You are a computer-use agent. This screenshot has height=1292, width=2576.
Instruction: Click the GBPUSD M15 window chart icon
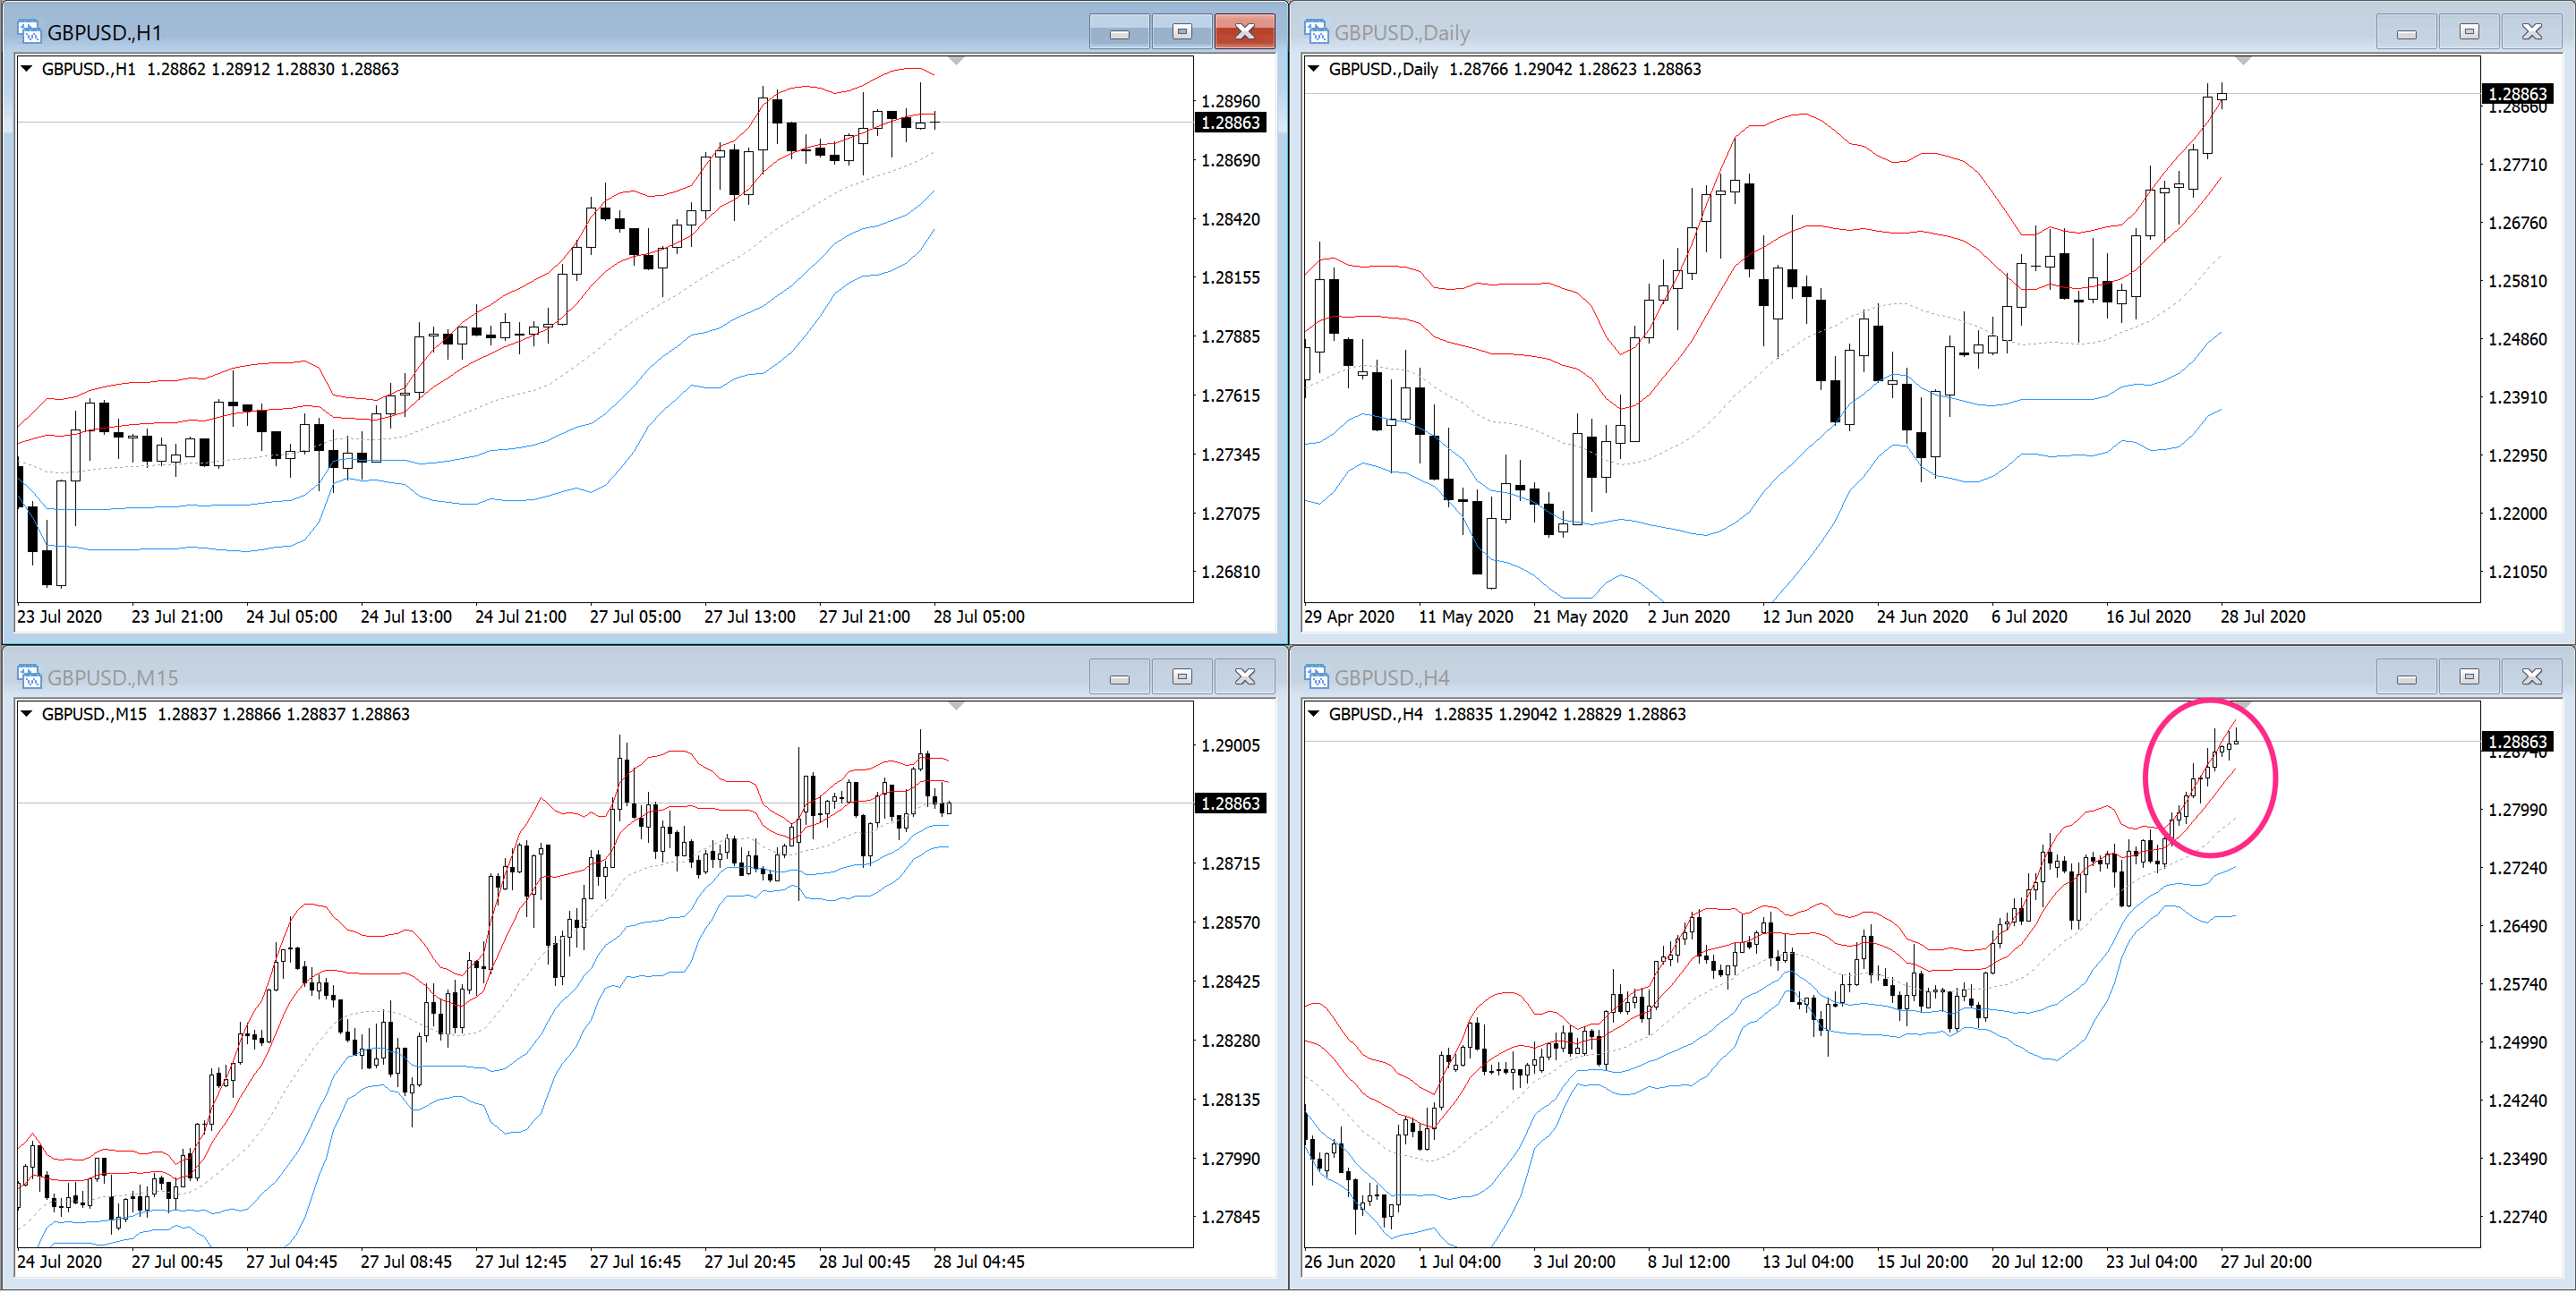coord(29,677)
